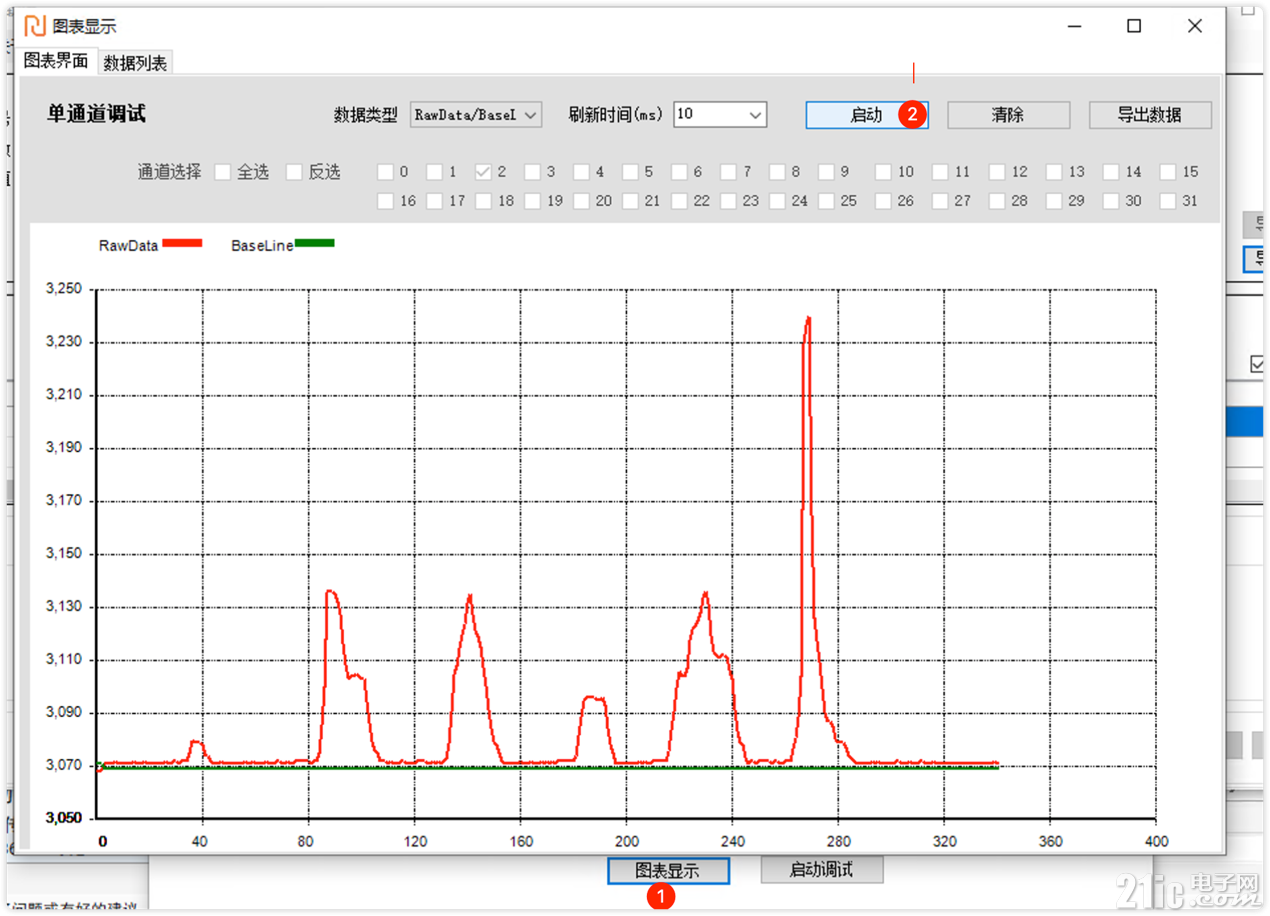Enable channel 20 checkbox
Screen dimensions: 1270x916
click(582, 201)
